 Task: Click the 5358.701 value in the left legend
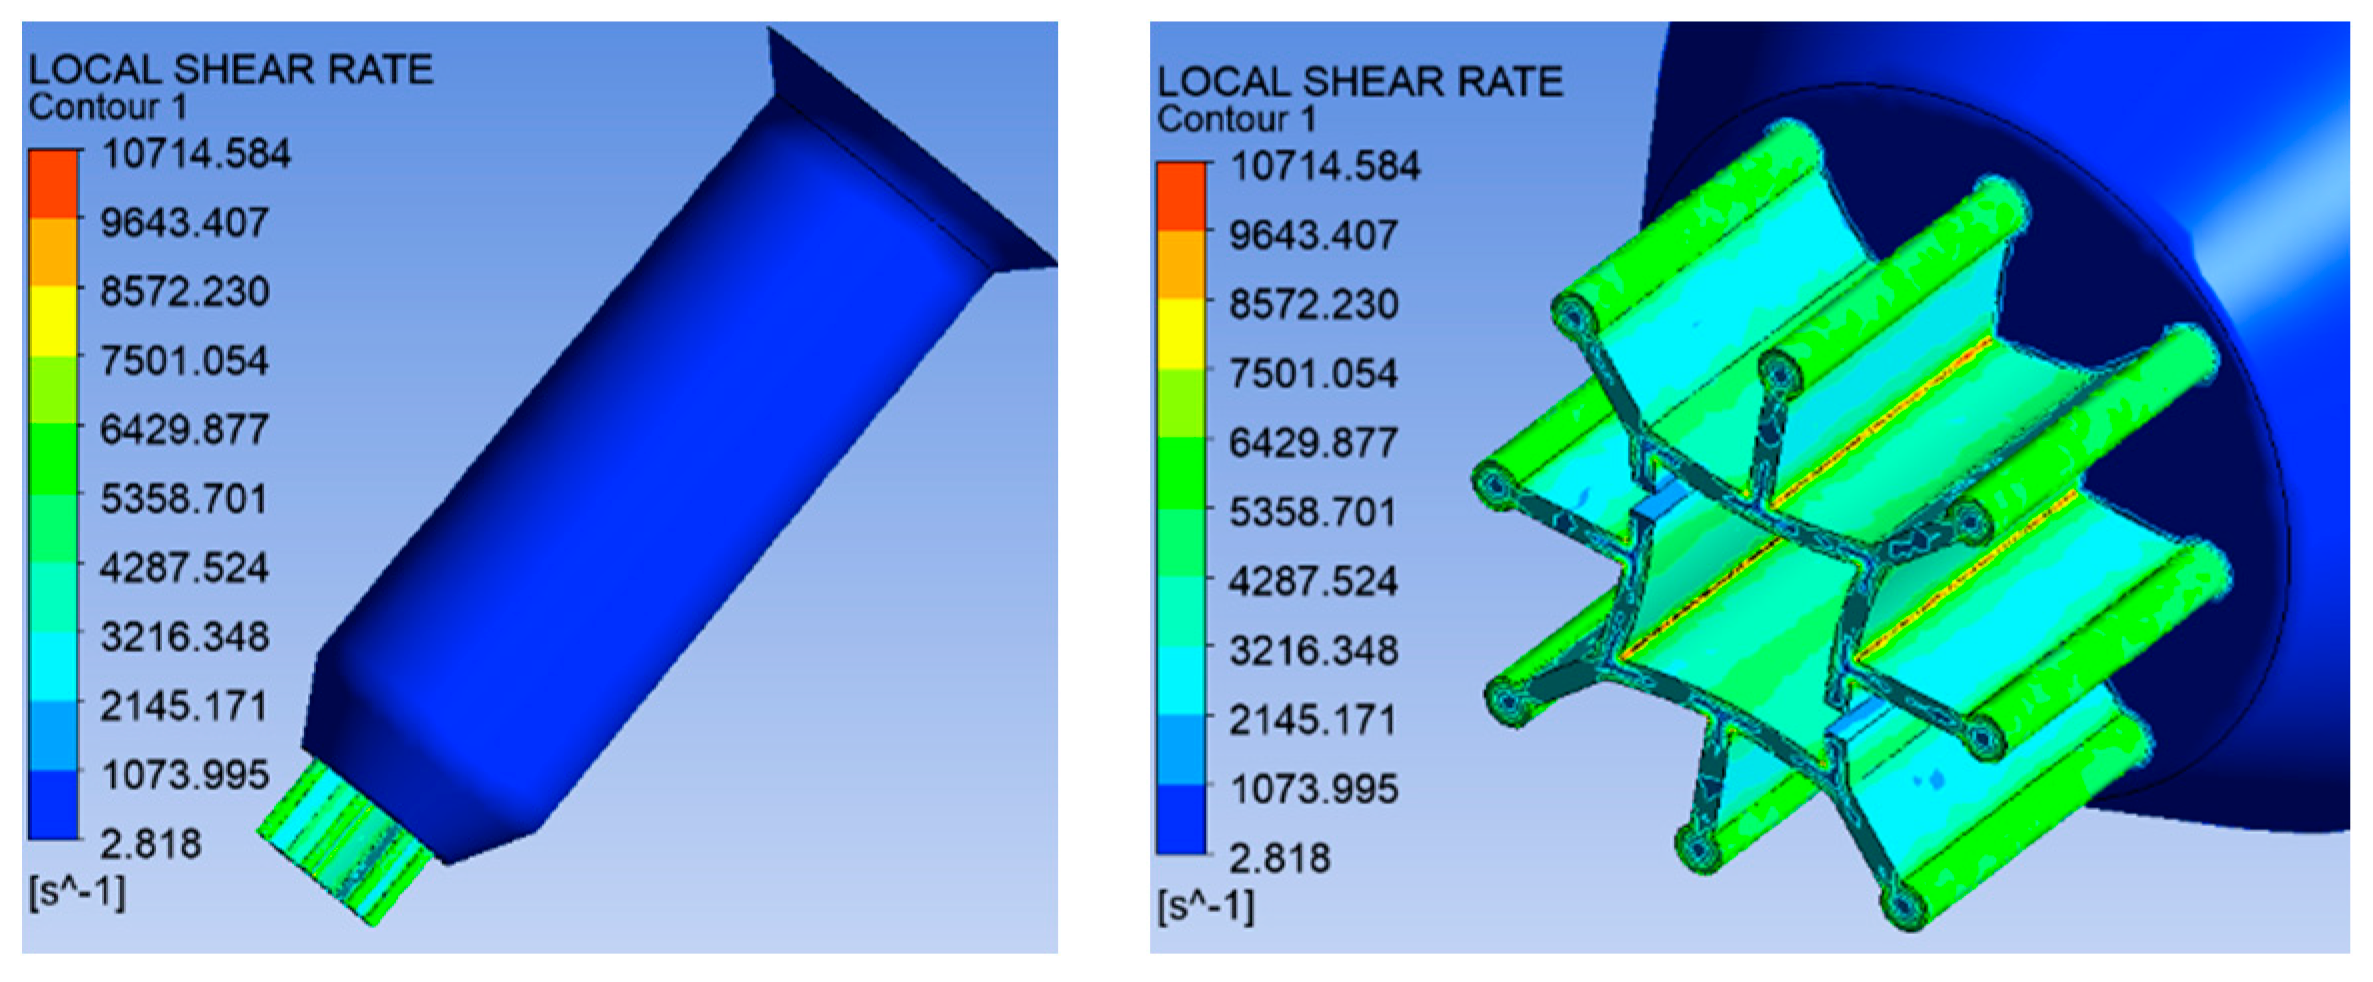(x=184, y=499)
